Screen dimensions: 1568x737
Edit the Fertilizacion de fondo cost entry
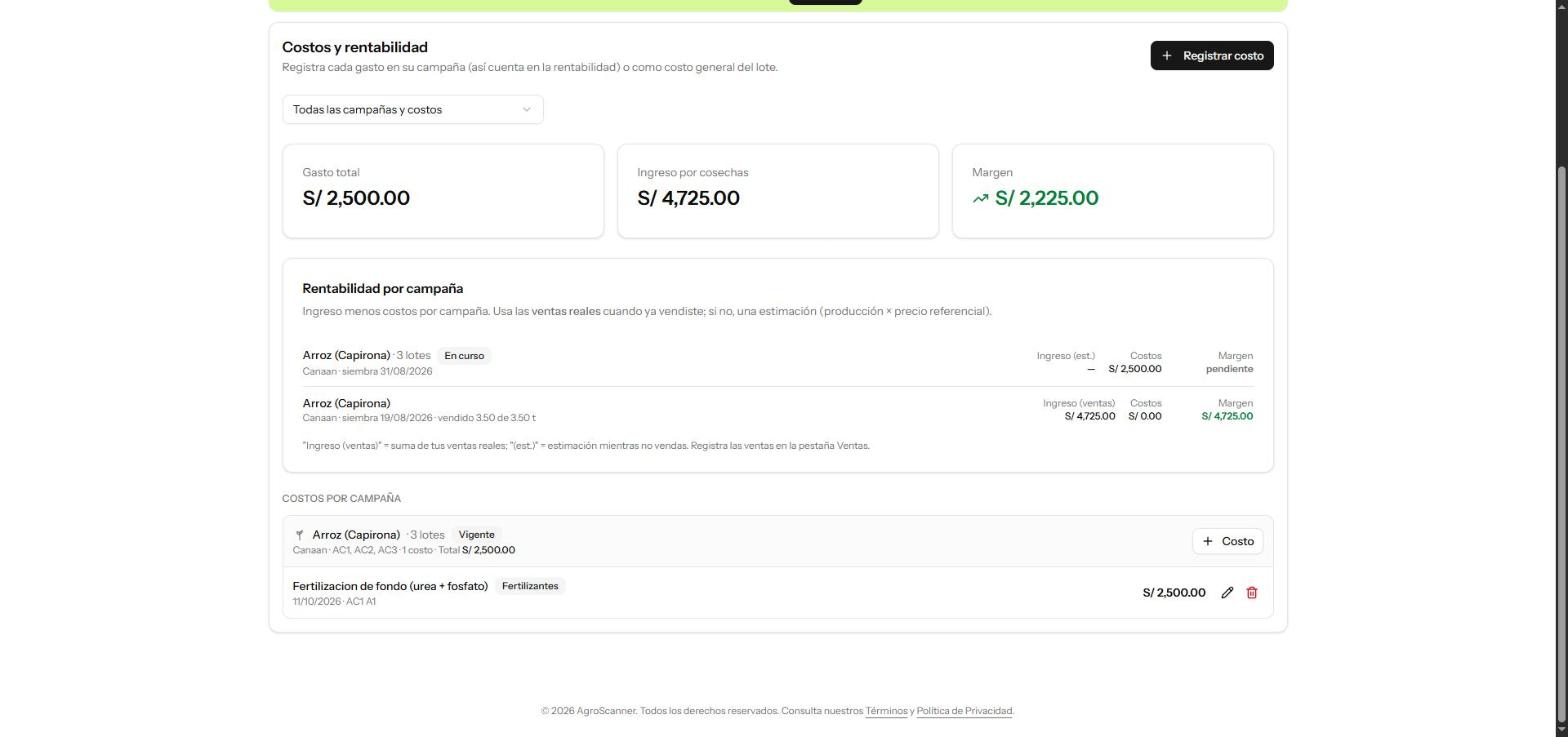pos(1227,593)
